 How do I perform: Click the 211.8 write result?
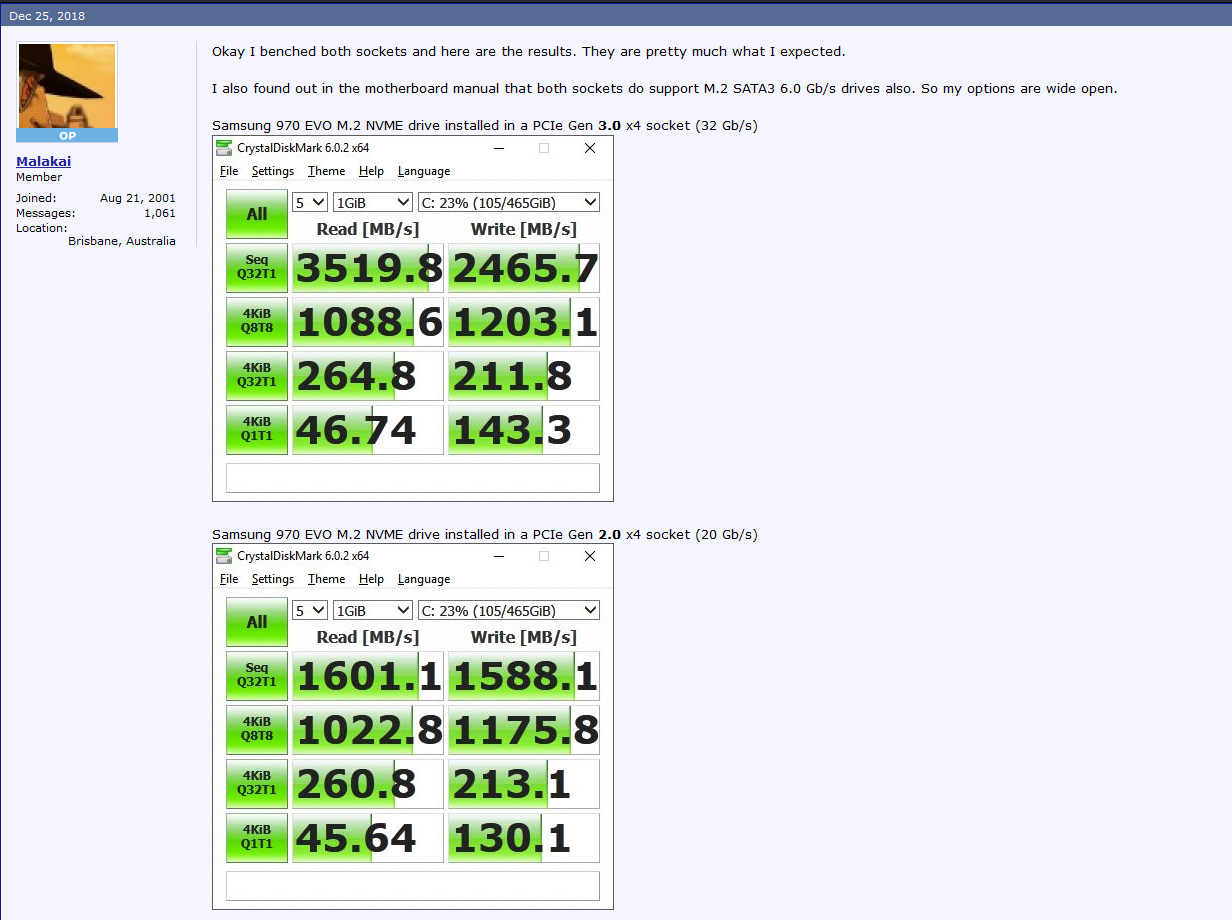tap(524, 376)
